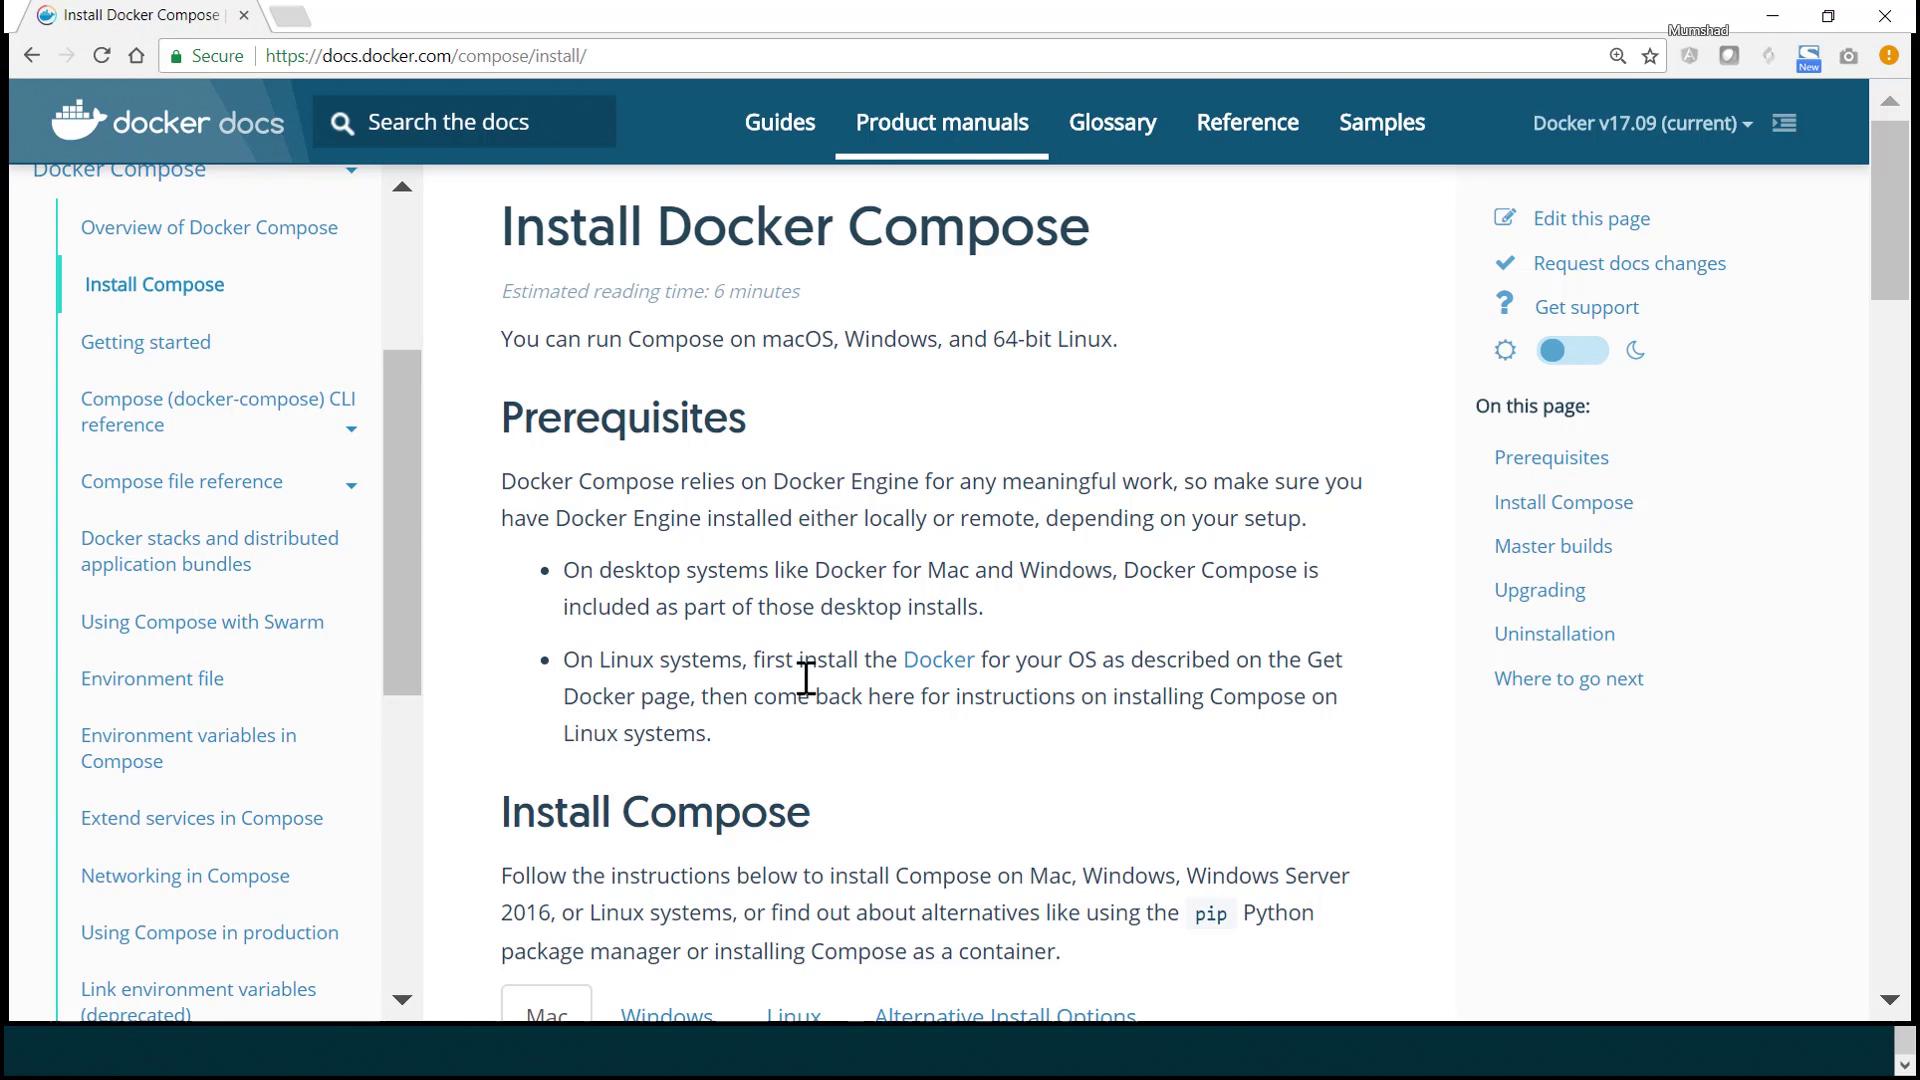Toggle the day/night theme switch
The height and width of the screenshot is (1080, 1920).
coord(1571,351)
